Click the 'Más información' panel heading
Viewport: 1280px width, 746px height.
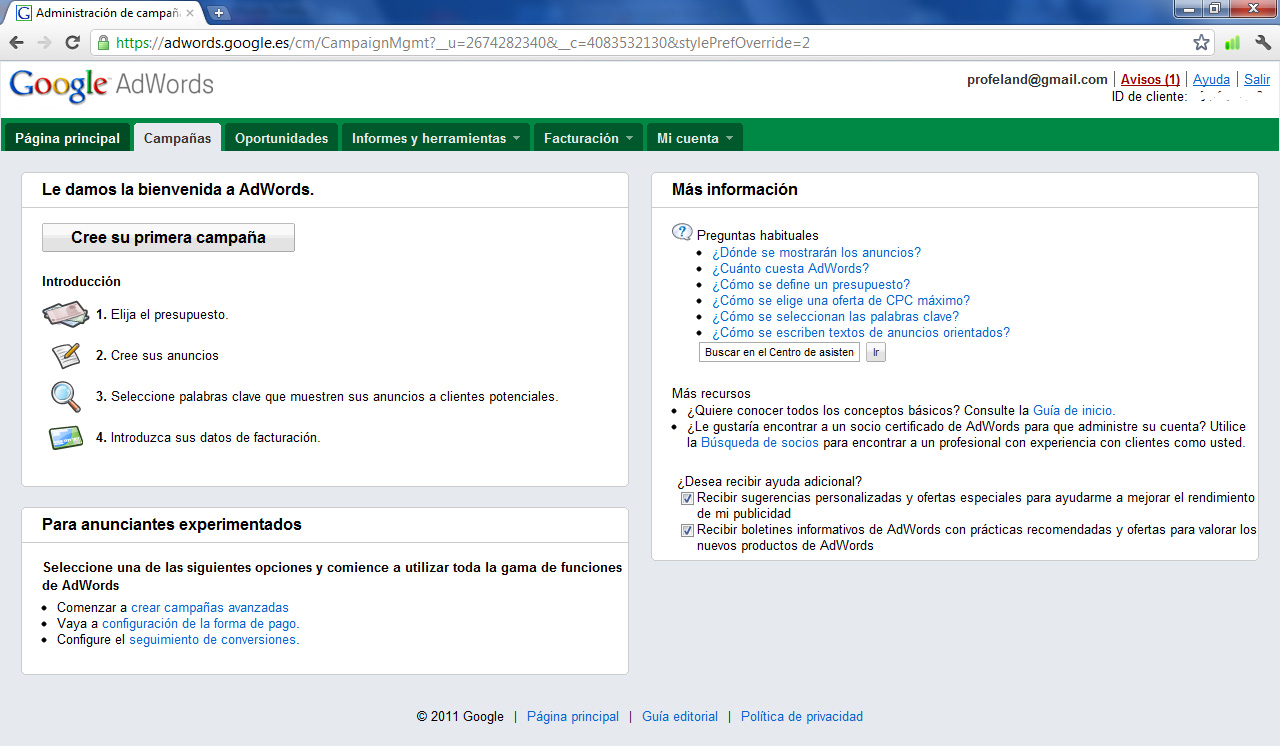pos(735,189)
